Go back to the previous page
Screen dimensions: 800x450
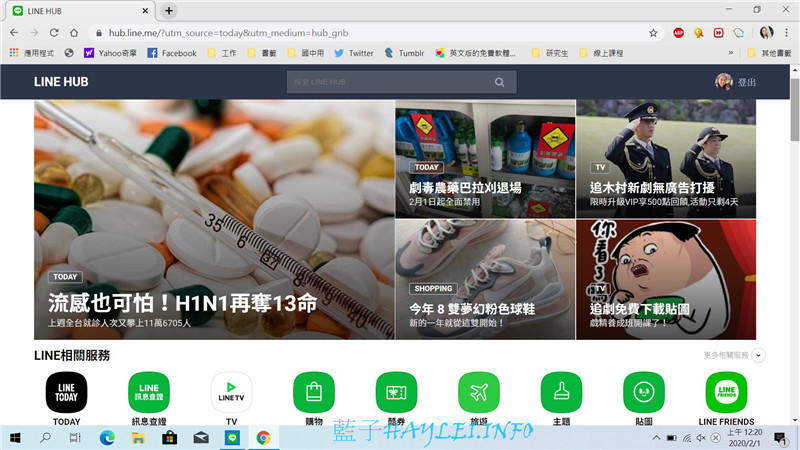(x=14, y=33)
